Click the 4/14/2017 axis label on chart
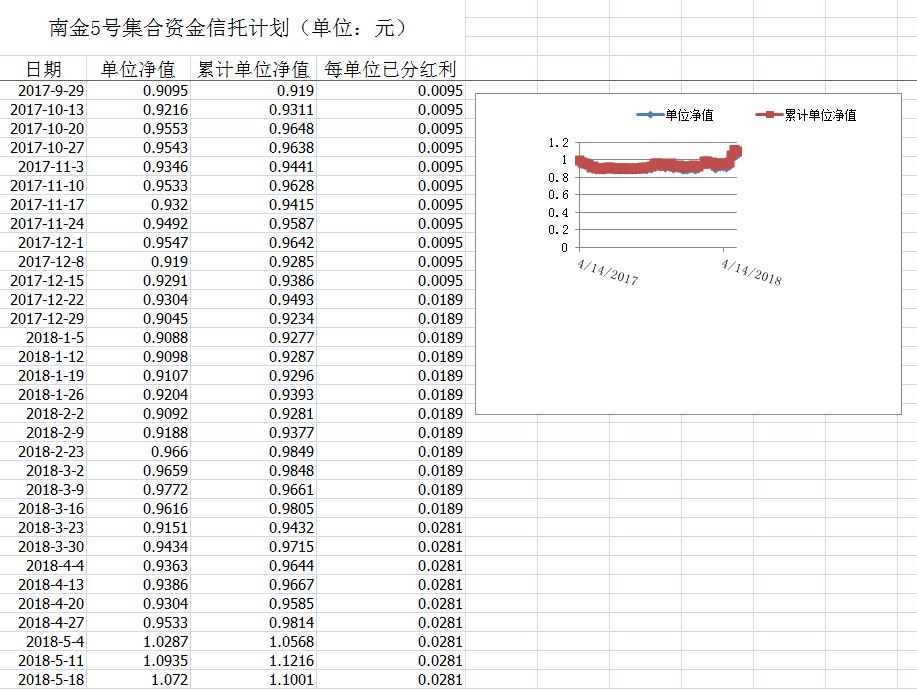Screen dimensions: 917x689 (x=608, y=270)
